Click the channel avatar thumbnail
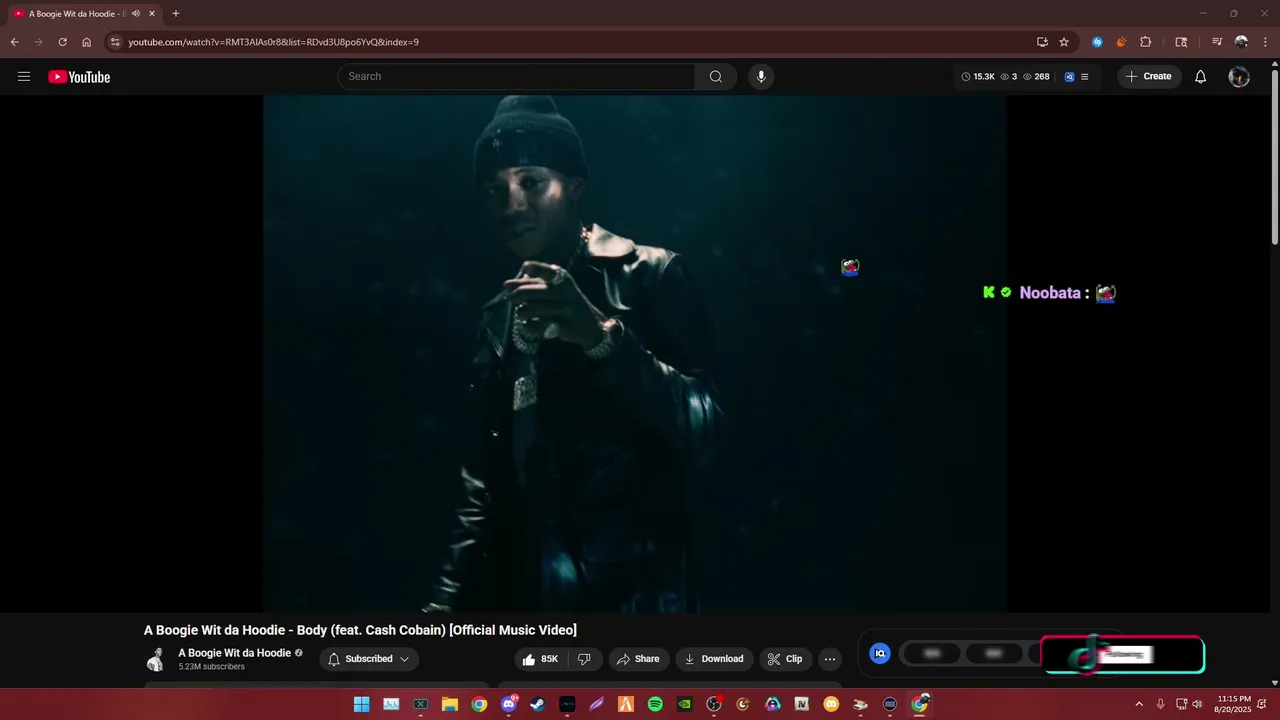The image size is (1280, 720). click(156, 659)
